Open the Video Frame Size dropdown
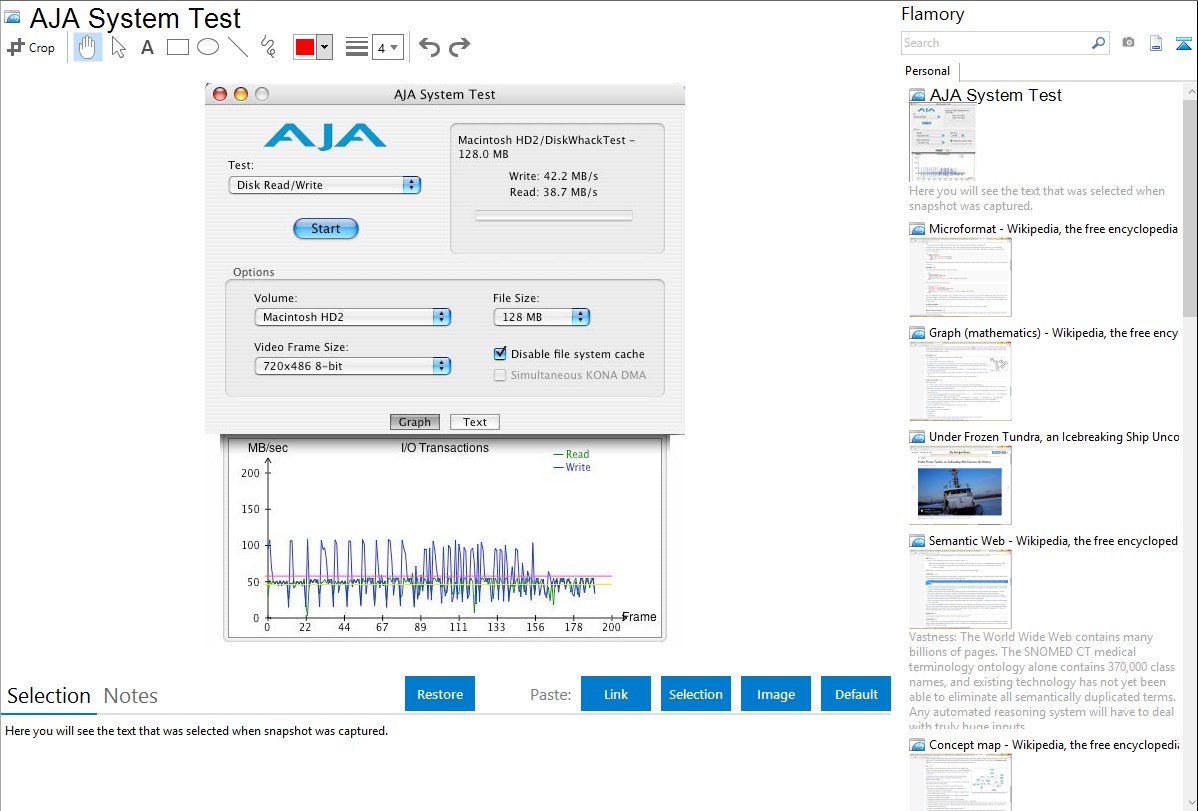Viewport: 1198px width, 811px height. (x=352, y=366)
